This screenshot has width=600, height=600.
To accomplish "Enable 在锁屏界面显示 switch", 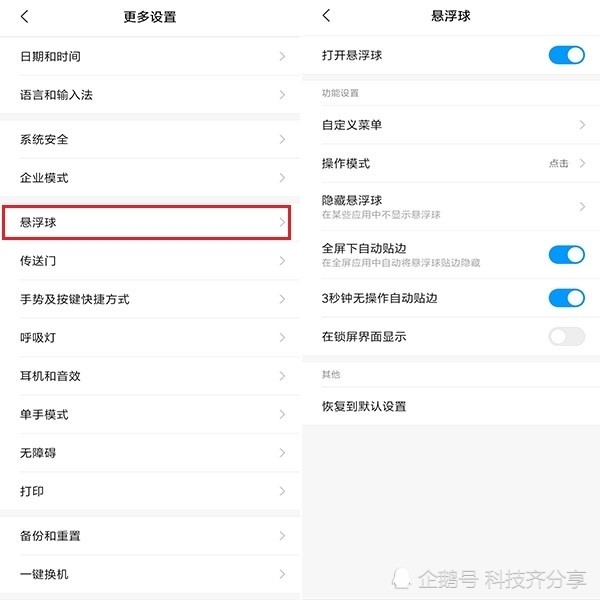I will click(x=566, y=336).
